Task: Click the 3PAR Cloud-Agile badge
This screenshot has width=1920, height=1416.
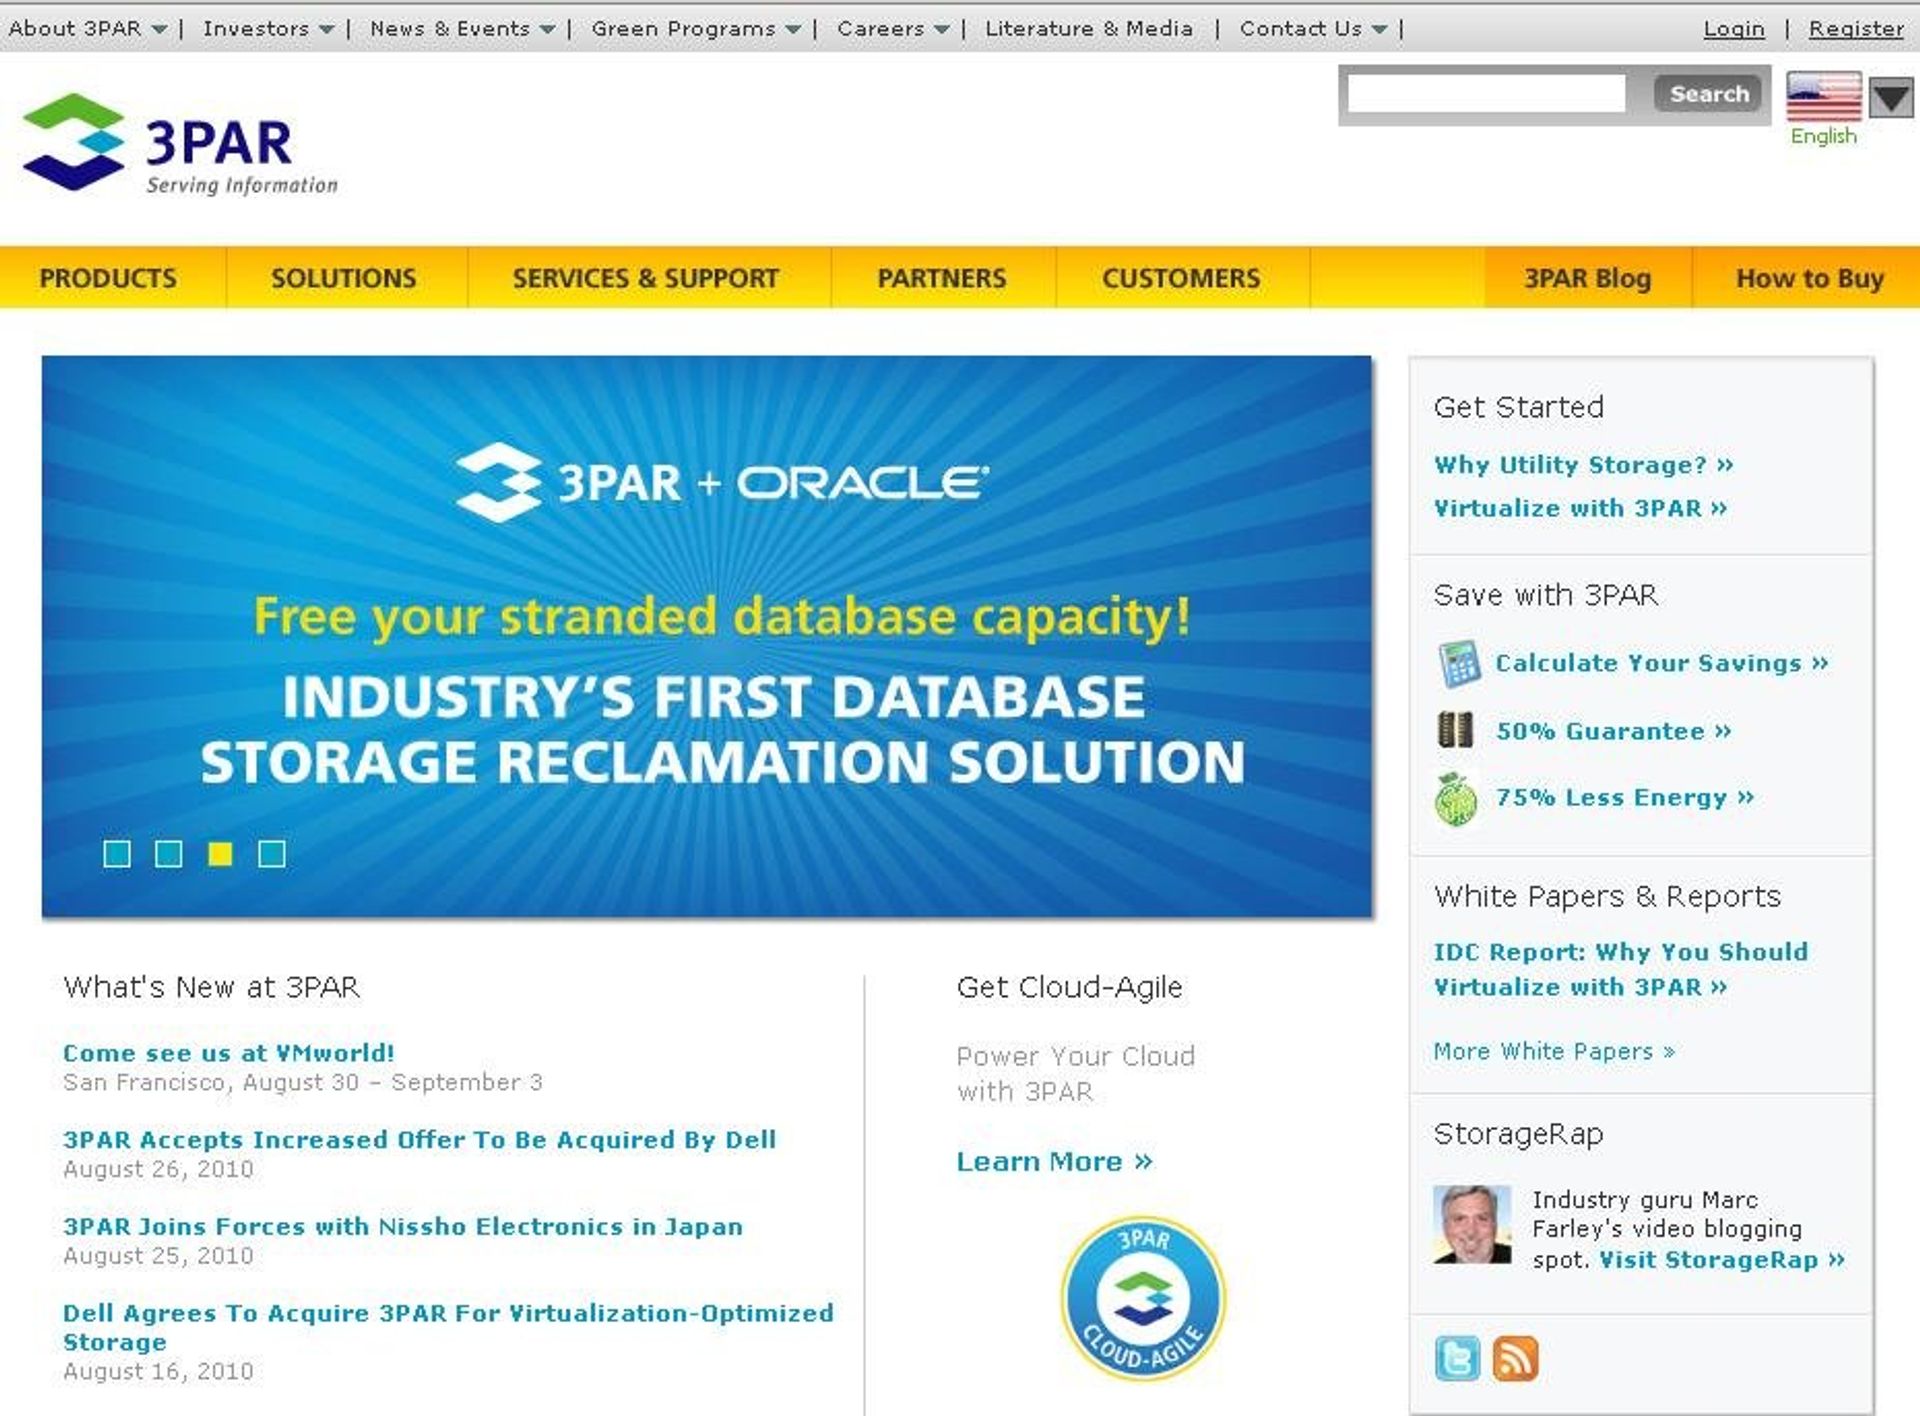Action: click(1143, 1299)
